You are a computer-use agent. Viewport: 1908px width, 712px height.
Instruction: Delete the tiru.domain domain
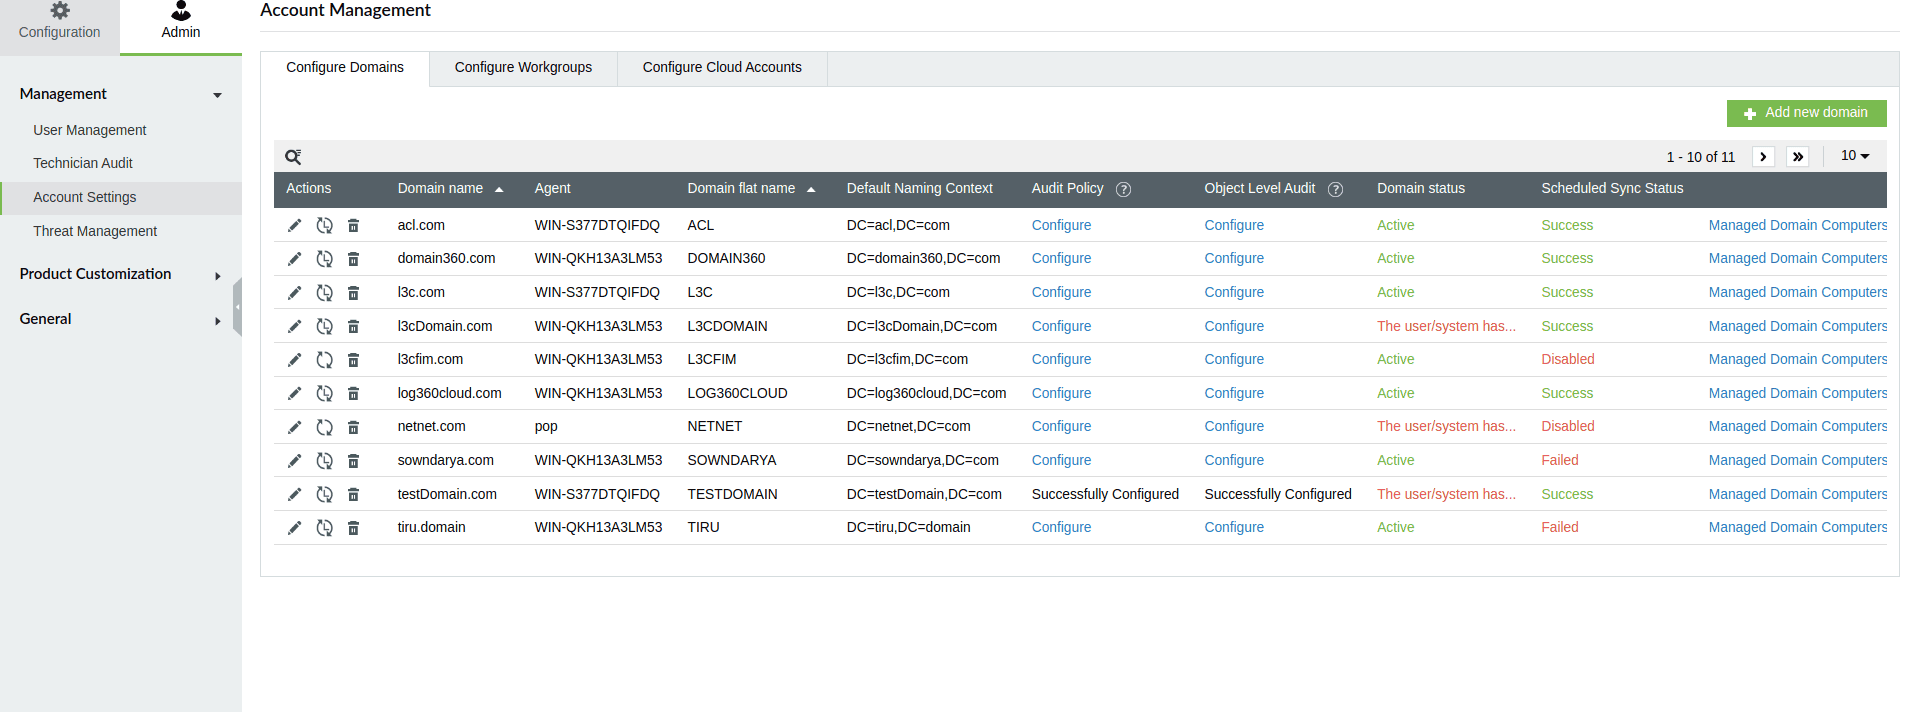click(x=353, y=528)
